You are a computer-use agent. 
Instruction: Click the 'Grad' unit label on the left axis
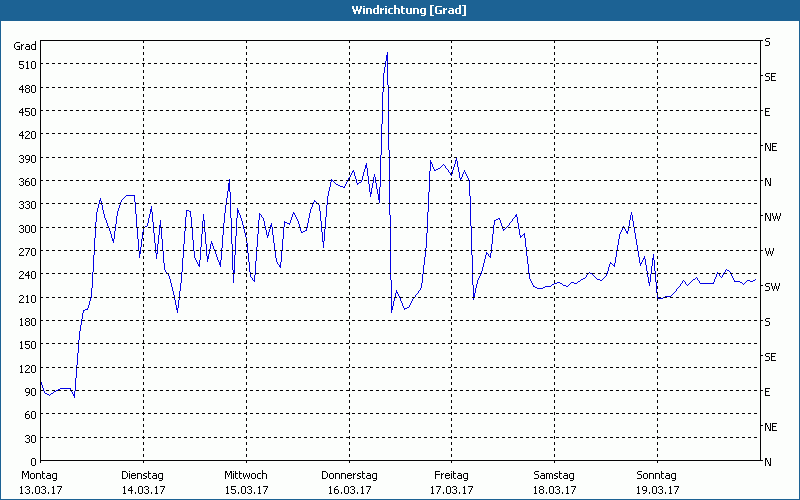(25, 46)
